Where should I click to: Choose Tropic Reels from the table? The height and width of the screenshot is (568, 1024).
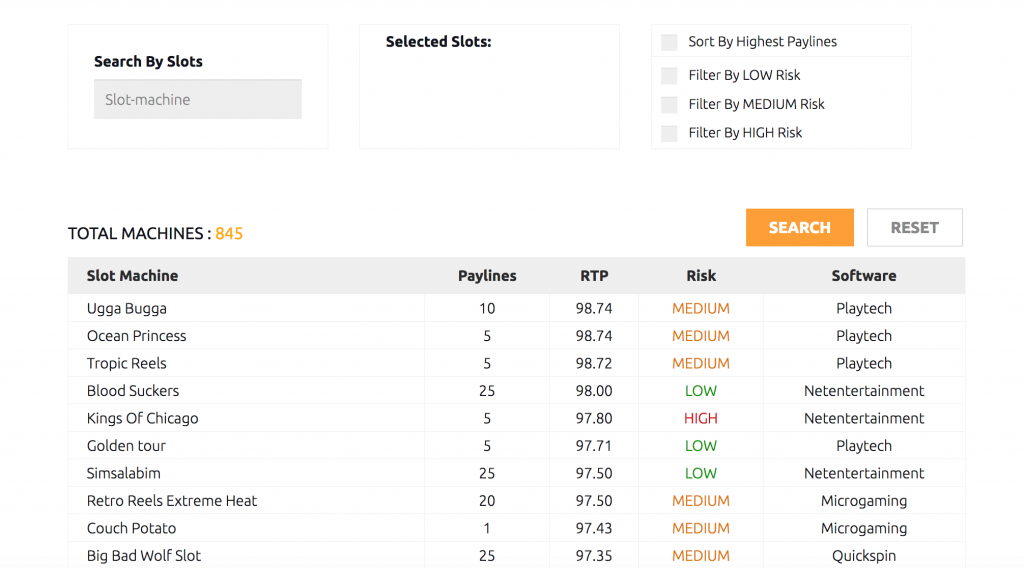pos(516,363)
